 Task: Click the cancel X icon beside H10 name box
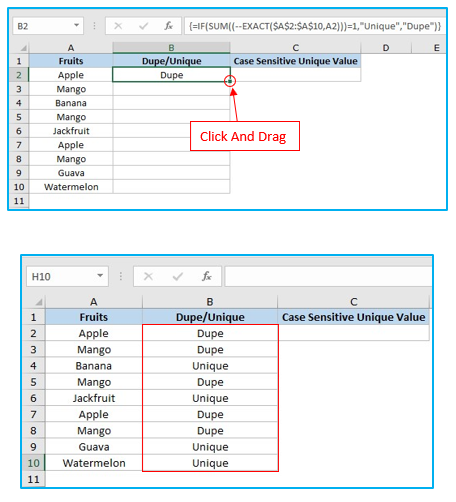[148, 276]
